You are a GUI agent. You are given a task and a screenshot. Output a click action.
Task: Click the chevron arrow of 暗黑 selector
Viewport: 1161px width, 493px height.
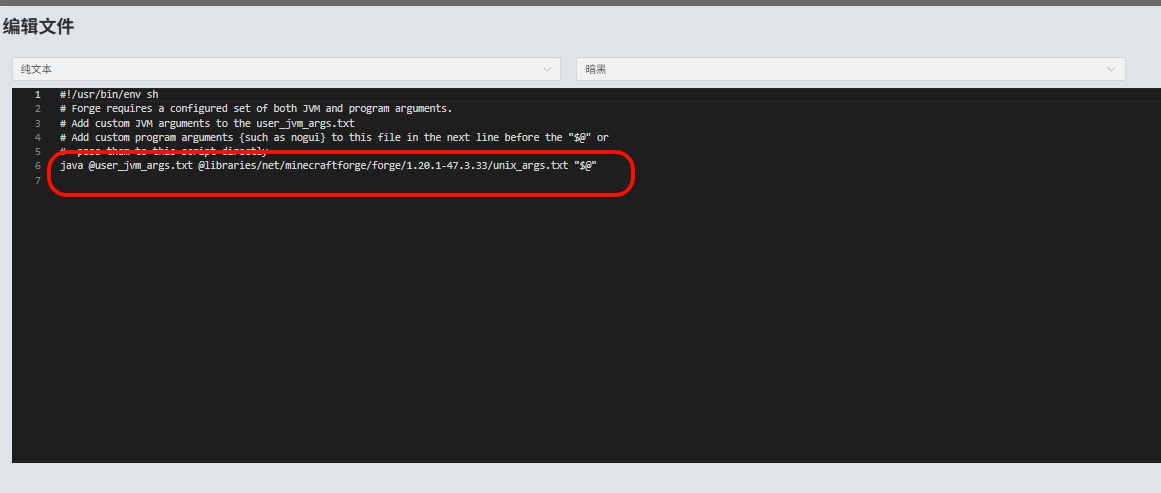[x=1111, y=69]
